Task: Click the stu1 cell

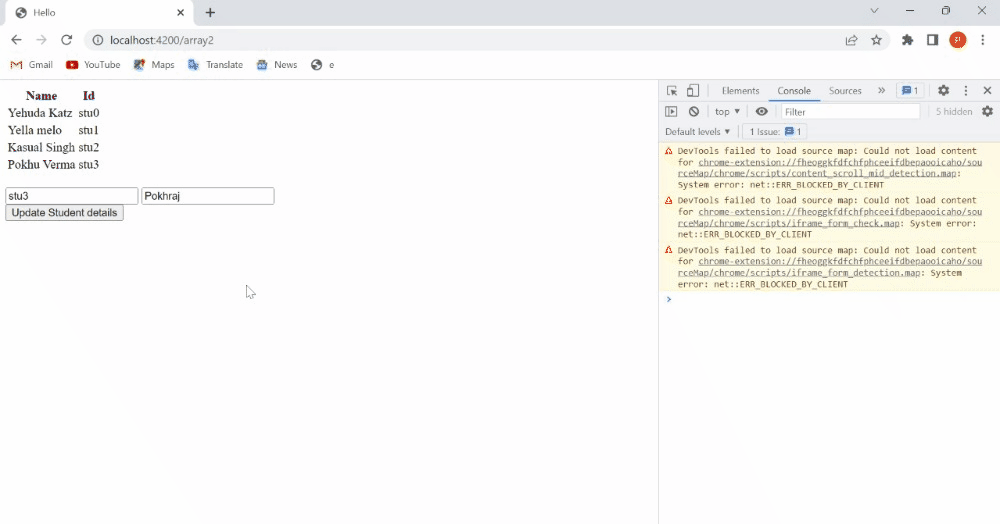Action: [x=89, y=130]
